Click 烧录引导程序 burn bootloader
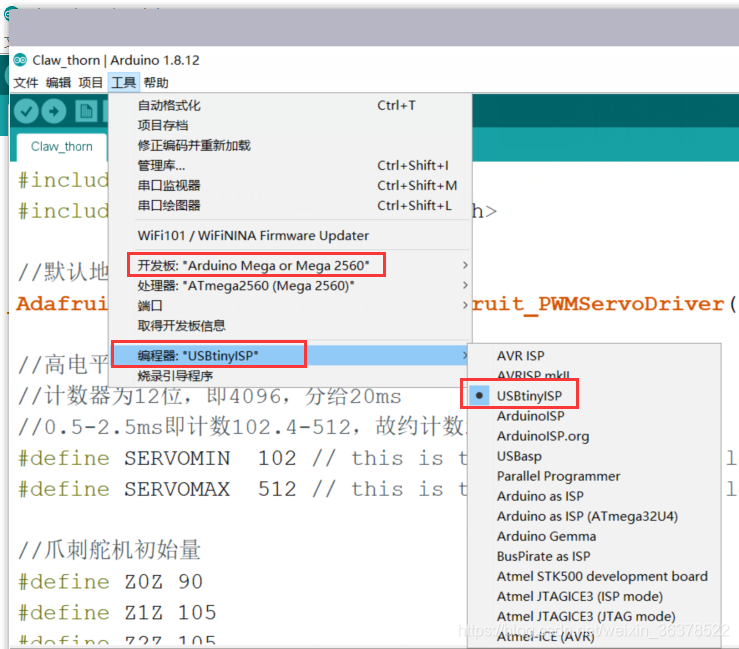739x649 pixels. coord(290,376)
